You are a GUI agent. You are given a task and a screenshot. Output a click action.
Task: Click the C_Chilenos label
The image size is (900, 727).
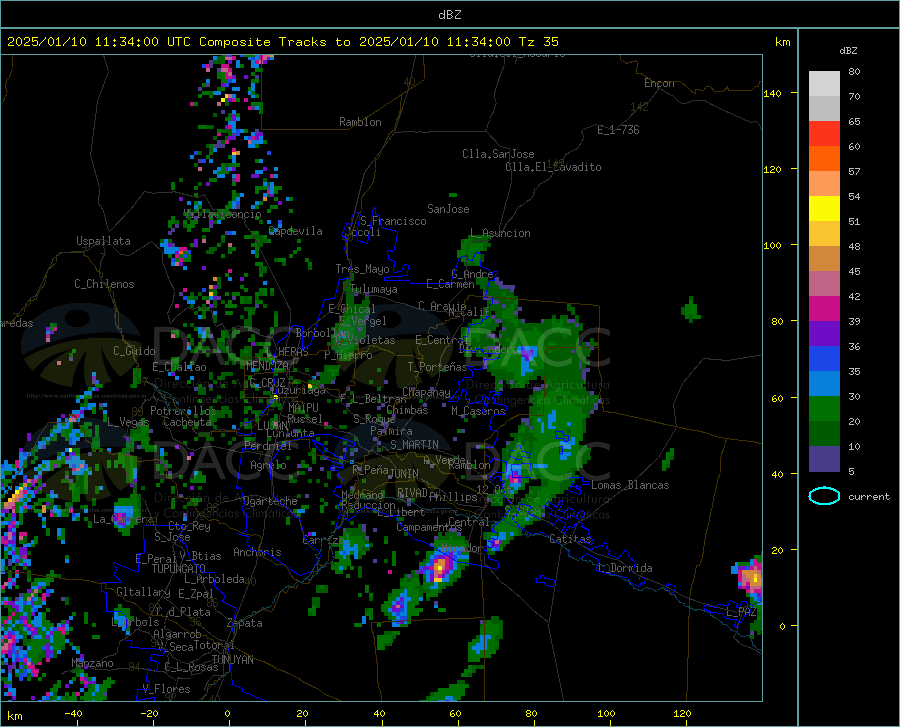[104, 284]
